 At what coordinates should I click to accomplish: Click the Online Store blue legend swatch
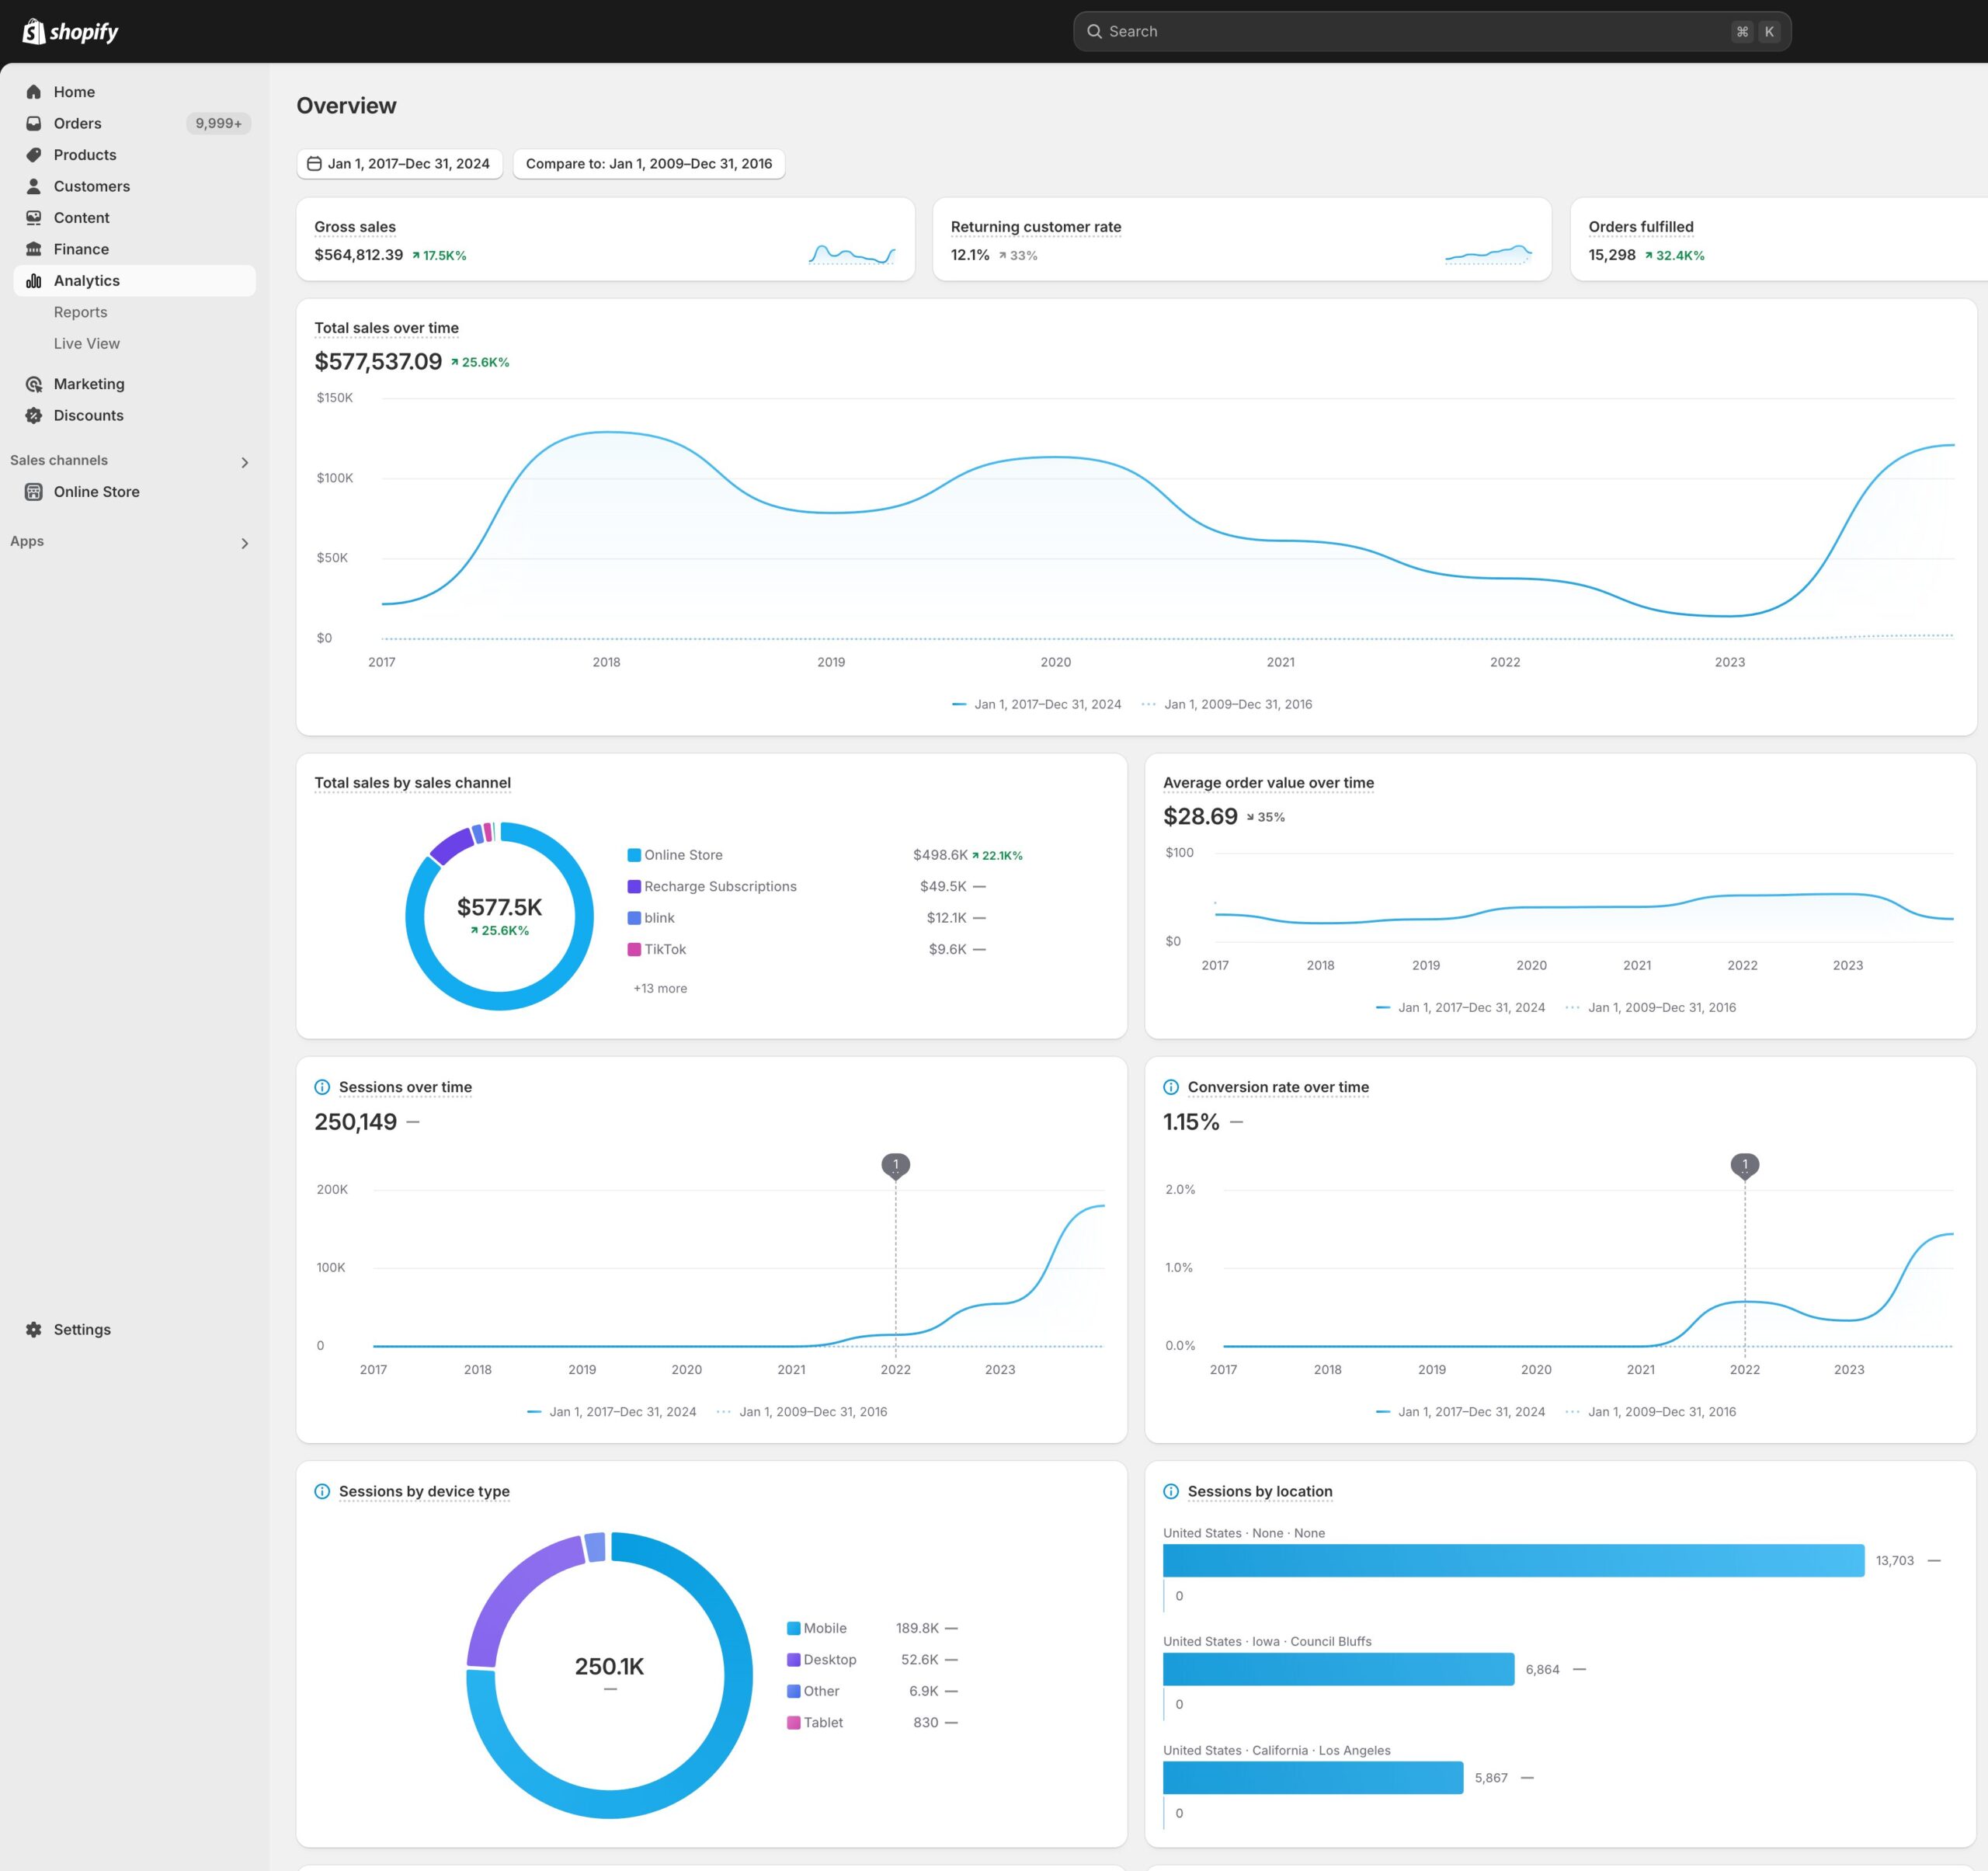pyautogui.click(x=634, y=855)
